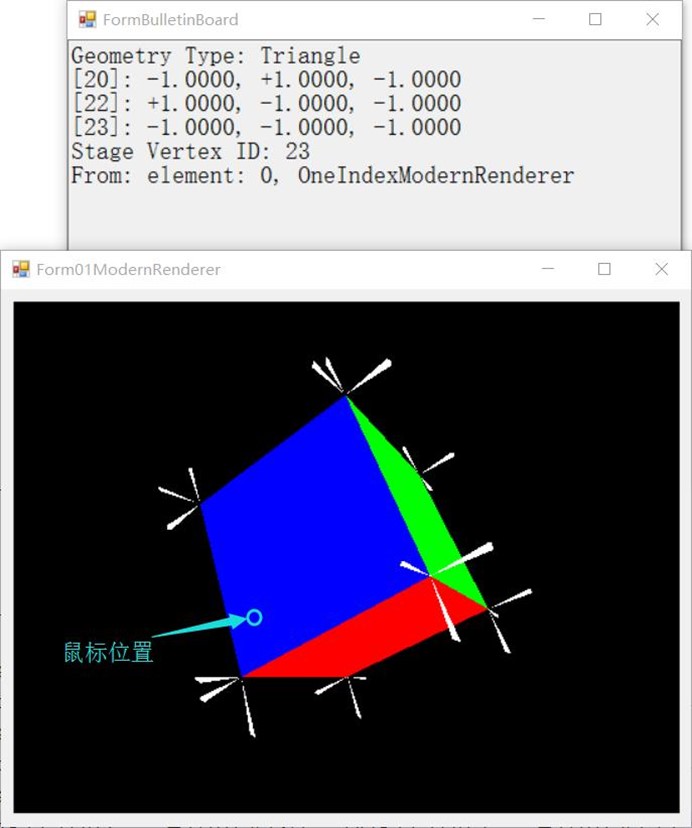692x828 pixels.
Task: Click the FormBulletinBoard window app icon
Action: tap(87, 20)
